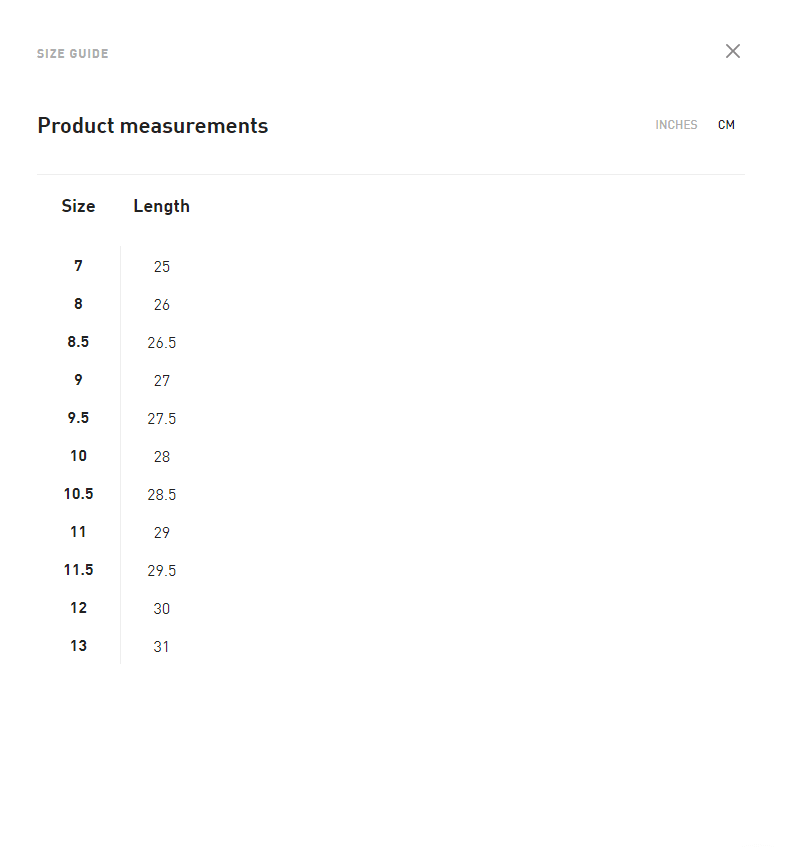Viewport: 805px width, 847px height.
Task: Select size 11 in the table
Action: [78, 532]
